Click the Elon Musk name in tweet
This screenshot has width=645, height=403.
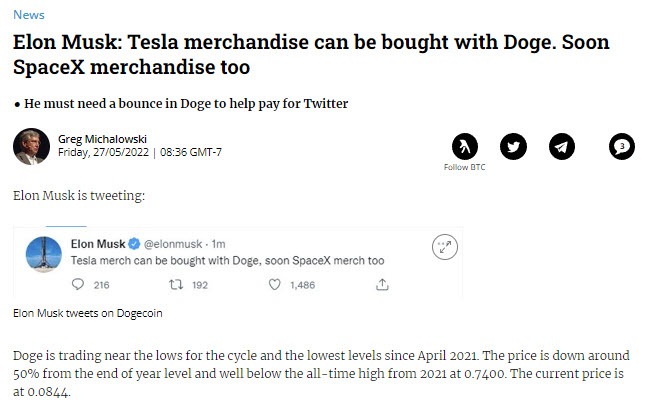pos(98,244)
